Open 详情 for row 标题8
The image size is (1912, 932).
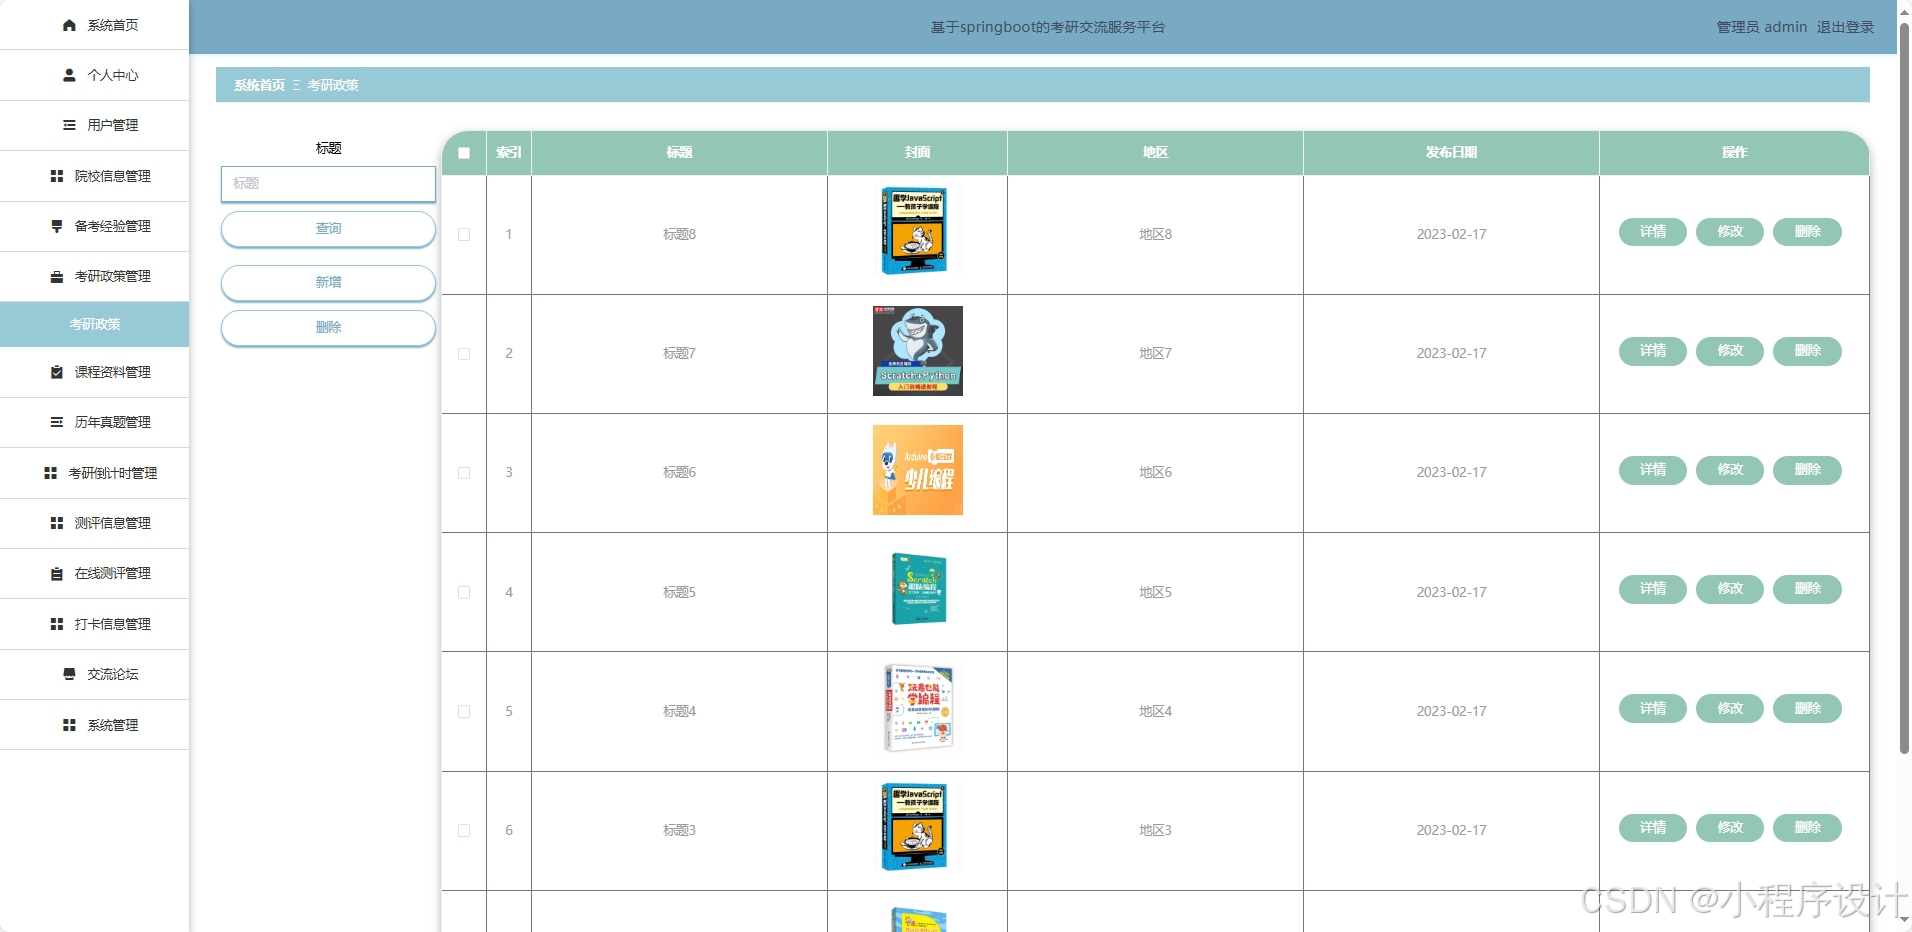1653,232
